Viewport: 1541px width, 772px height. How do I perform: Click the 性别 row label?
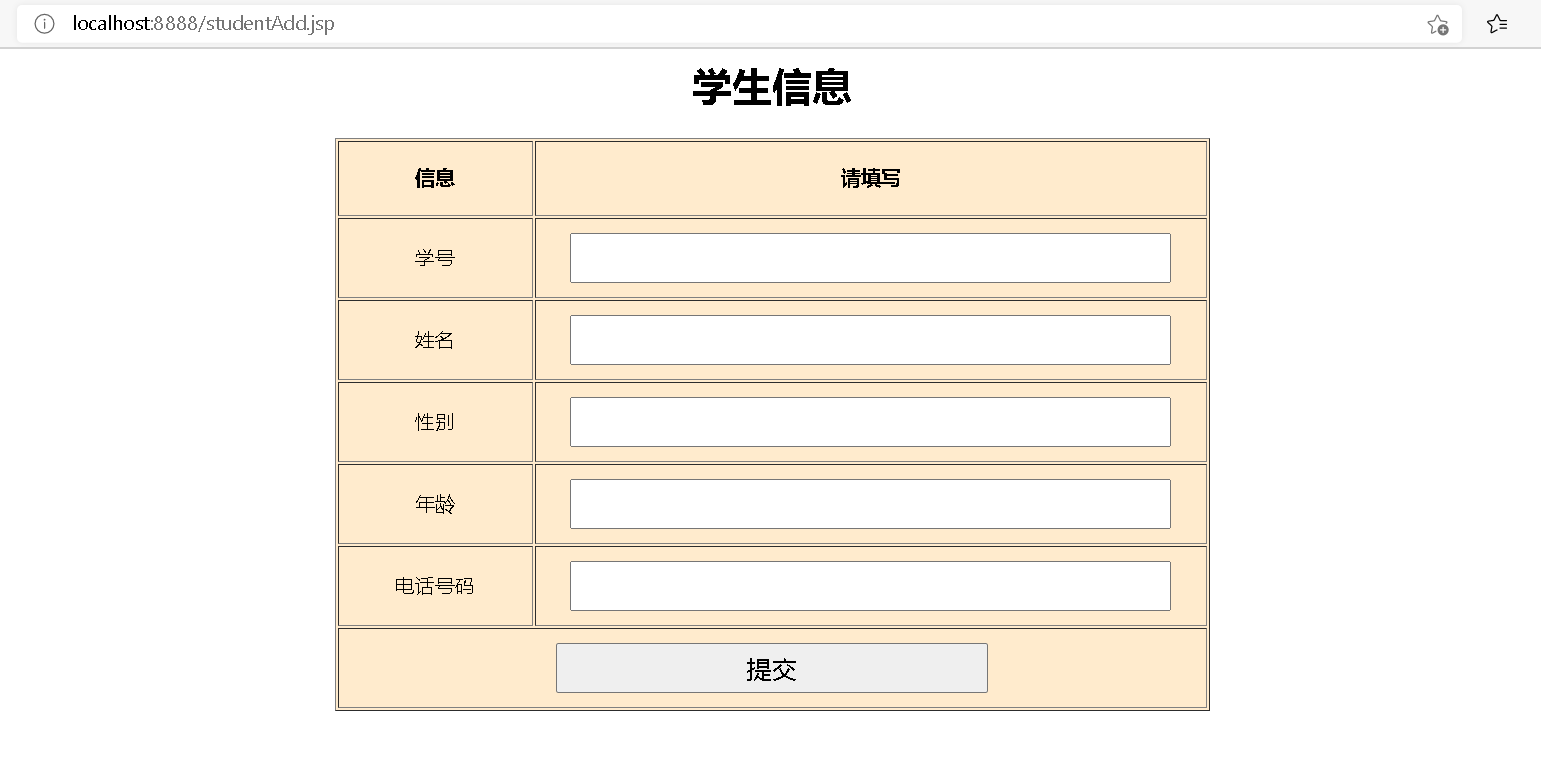[434, 421]
